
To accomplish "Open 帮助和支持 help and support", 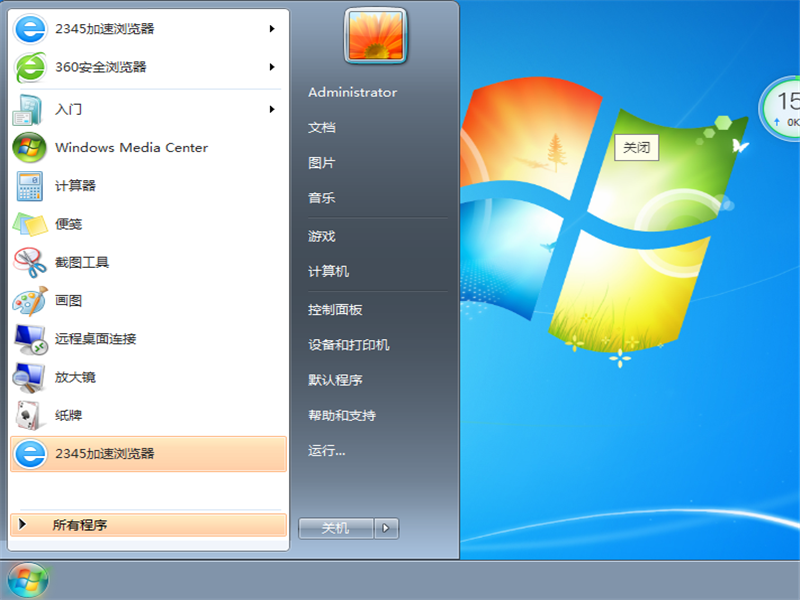I will (342, 415).
